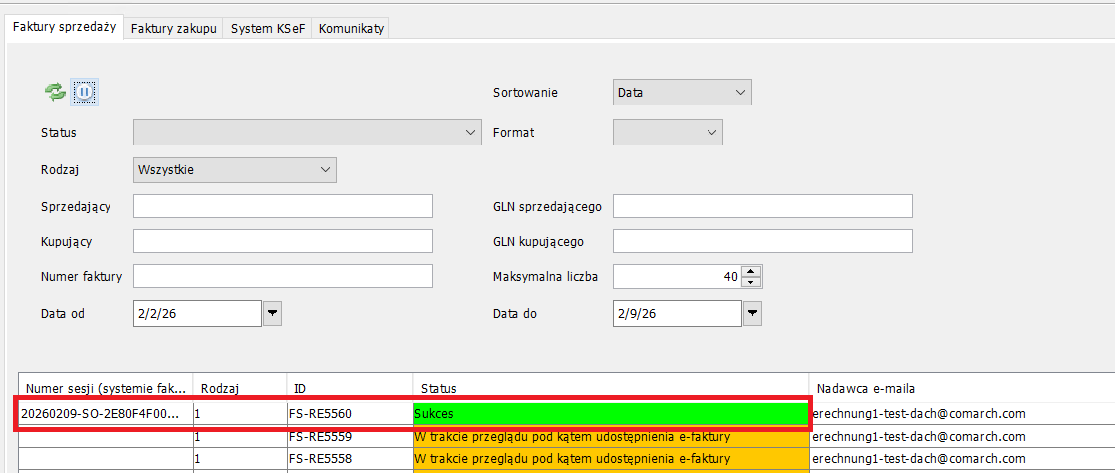
Task: Click the Maksymalna liczba value field
Action: click(676, 276)
